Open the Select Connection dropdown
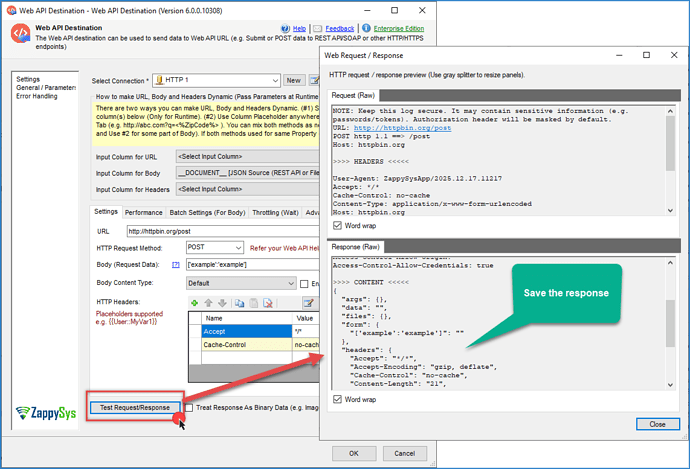This screenshot has width=690, height=469. point(275,80)
